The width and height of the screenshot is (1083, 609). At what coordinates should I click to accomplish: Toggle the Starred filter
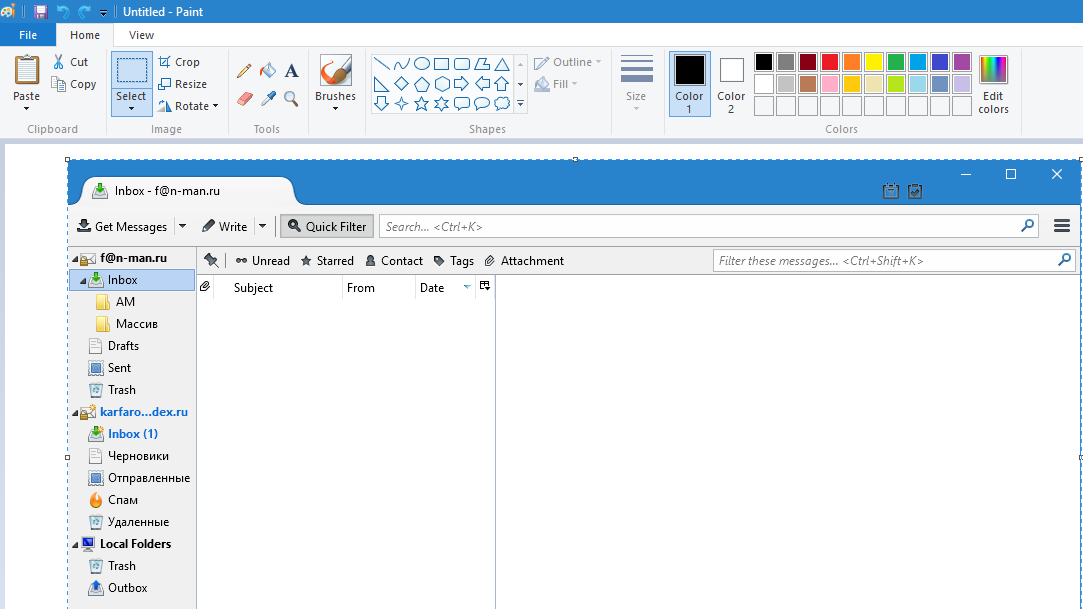[327, 261]
